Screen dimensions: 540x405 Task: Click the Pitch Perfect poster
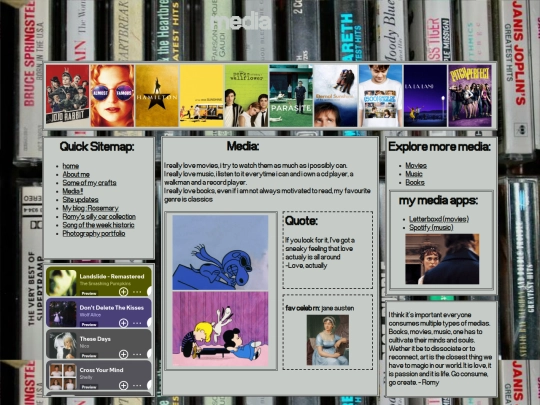pyautogui.click(x=470, y=95)
